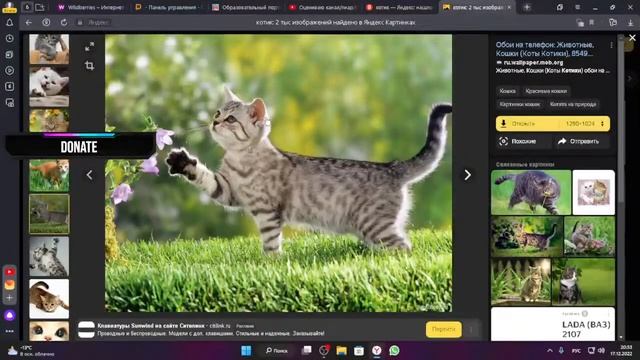Open the related kitten drawing thumbnail on white
The height and width of the screenshot is (360, 640).
[x=593, y=192]
